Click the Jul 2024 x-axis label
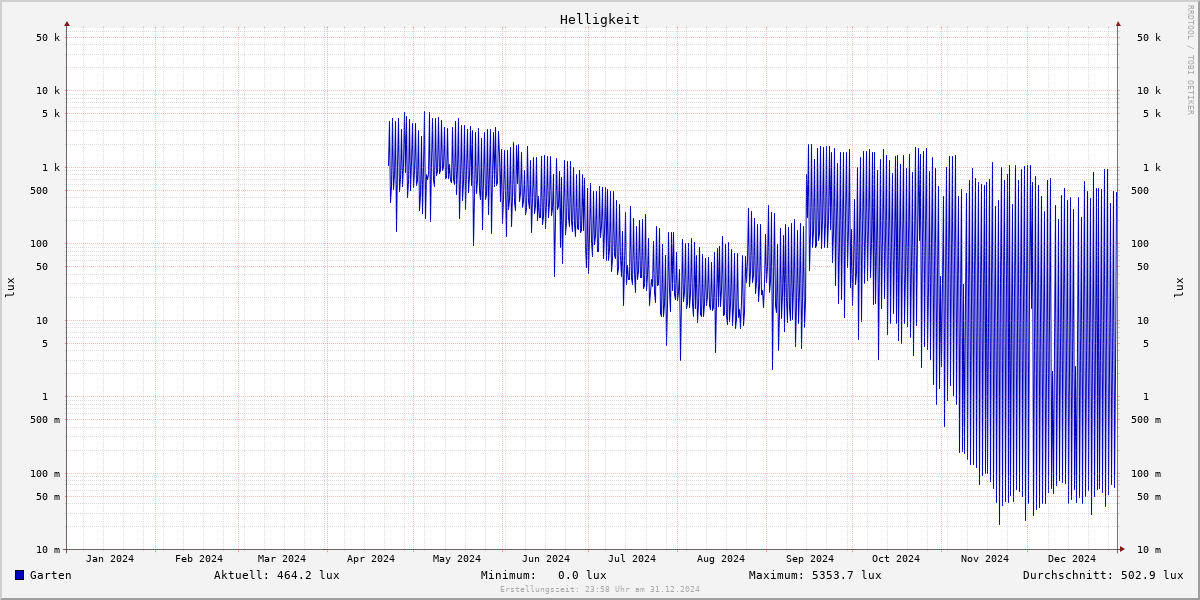Image resolution: width=1200 pixels, height=600 pixels. click(x=632, y=559)
